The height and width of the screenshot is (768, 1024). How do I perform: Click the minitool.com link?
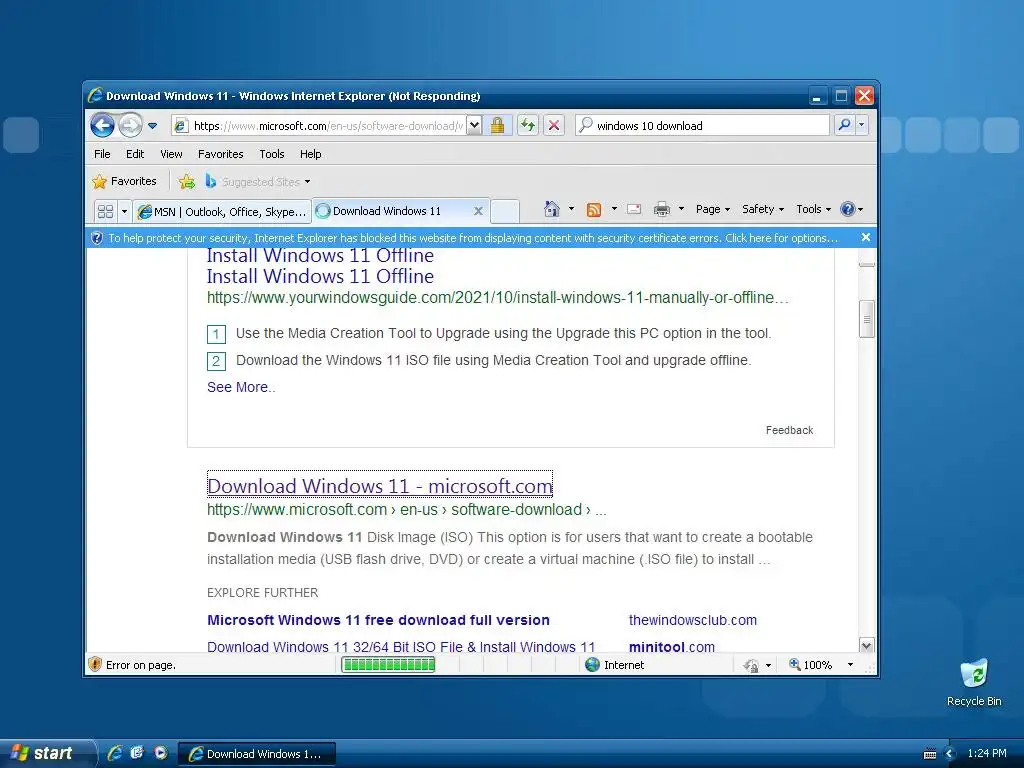point(671,647)
